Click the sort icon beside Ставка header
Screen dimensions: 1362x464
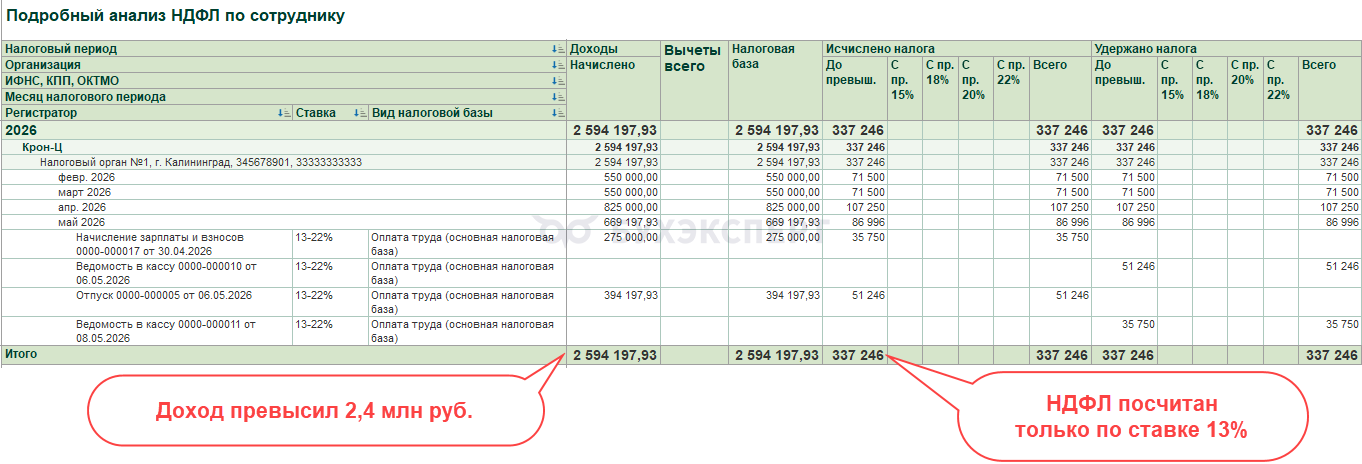point(360,113)
